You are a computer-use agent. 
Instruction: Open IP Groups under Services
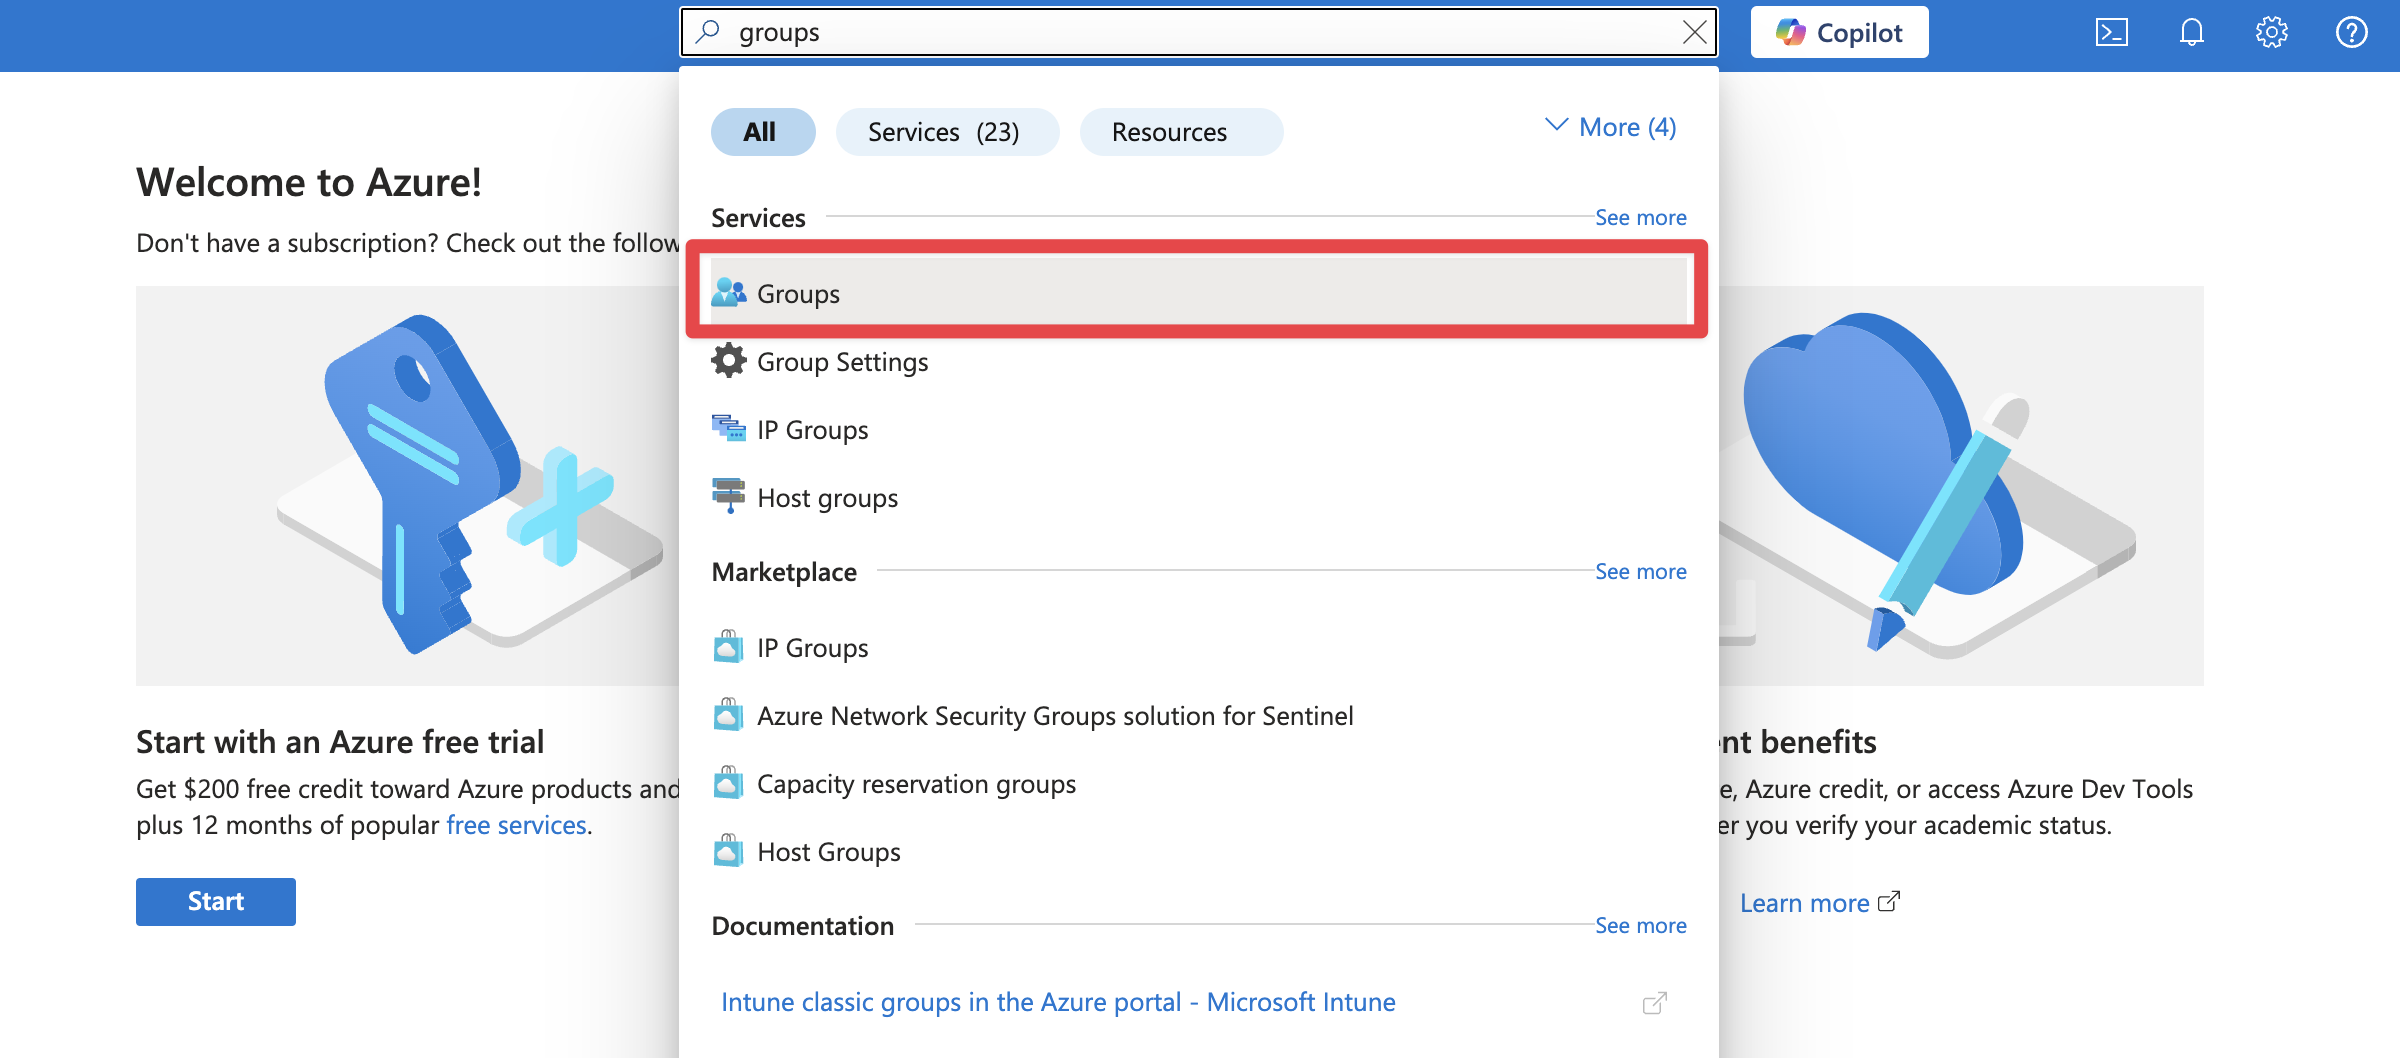(1198, 430)
